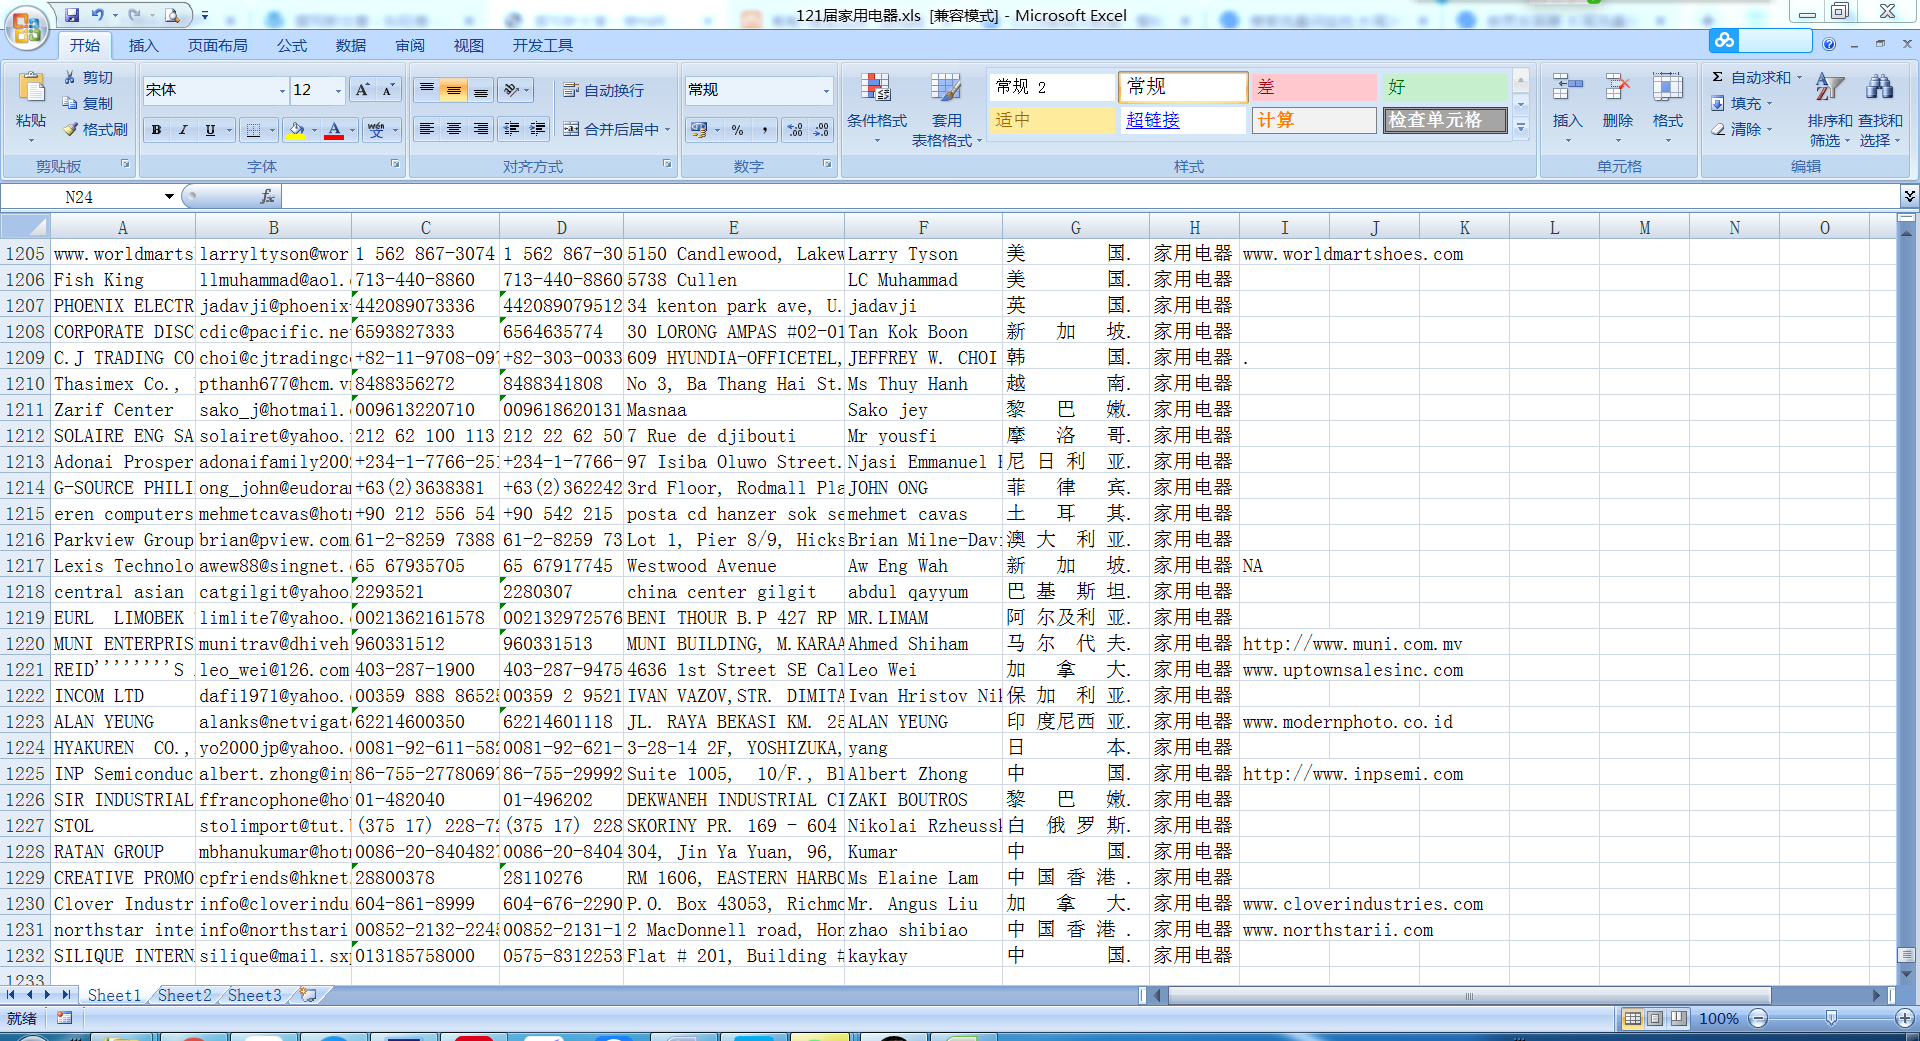The width and height of the screenshot is (1920, 1041).
Task: Click the Increase Font Size icon
Action: pos(362,90)
